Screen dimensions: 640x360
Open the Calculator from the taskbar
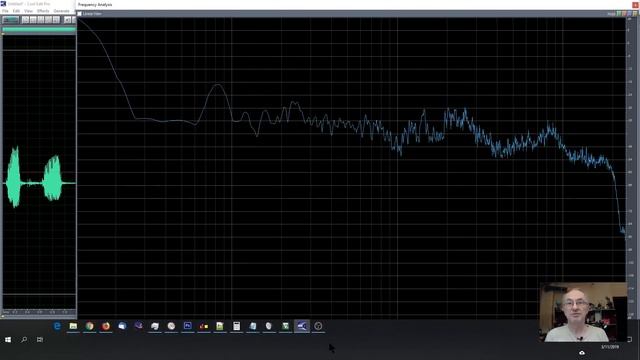(x=236, y=326)
